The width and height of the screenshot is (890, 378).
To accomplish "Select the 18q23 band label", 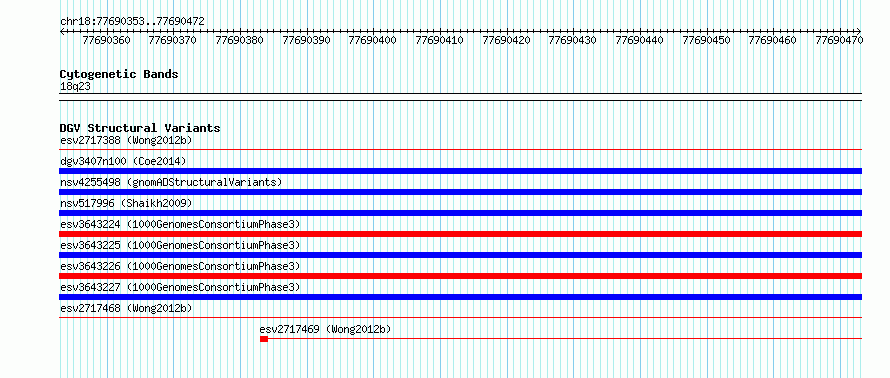I will click(75, 86).
